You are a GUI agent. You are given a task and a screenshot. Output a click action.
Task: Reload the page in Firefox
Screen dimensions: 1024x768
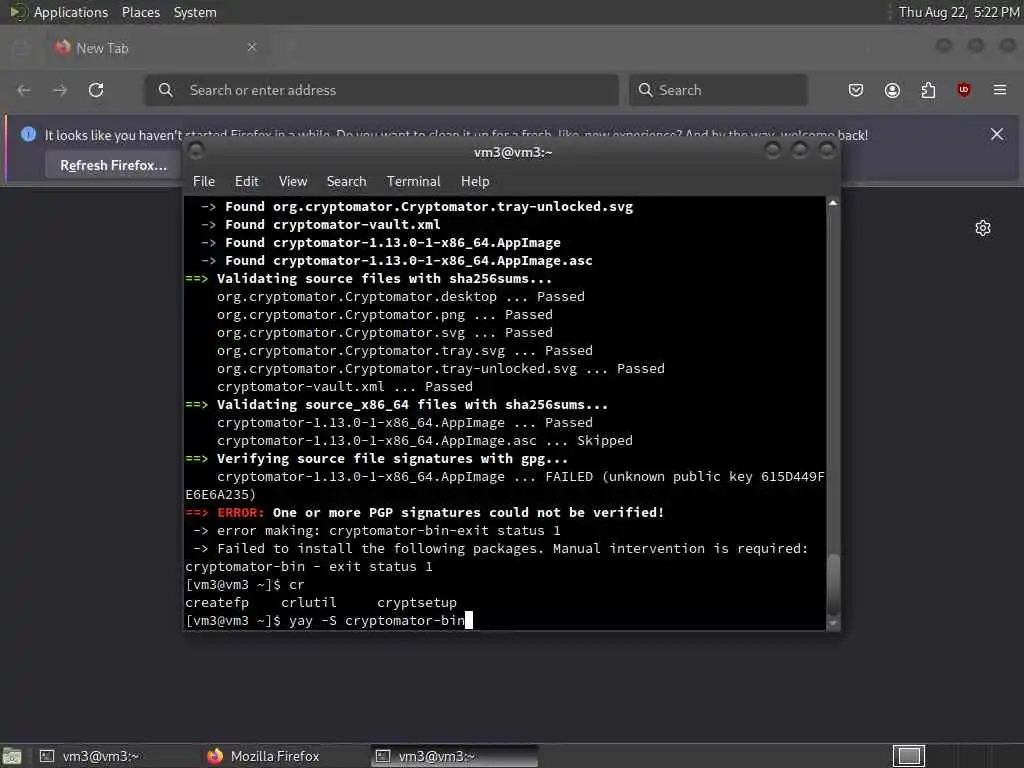(x=96, y=90)
